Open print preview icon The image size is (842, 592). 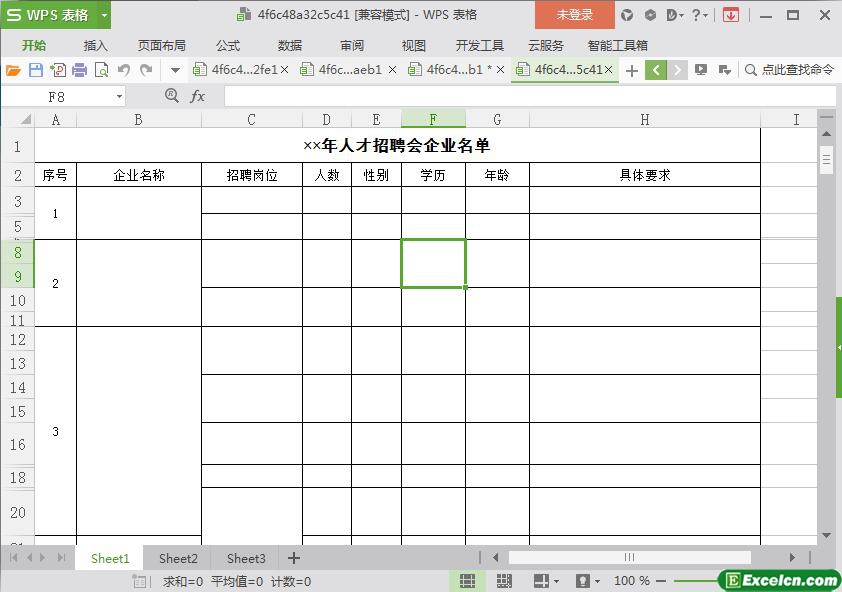[x=101, y=70]
